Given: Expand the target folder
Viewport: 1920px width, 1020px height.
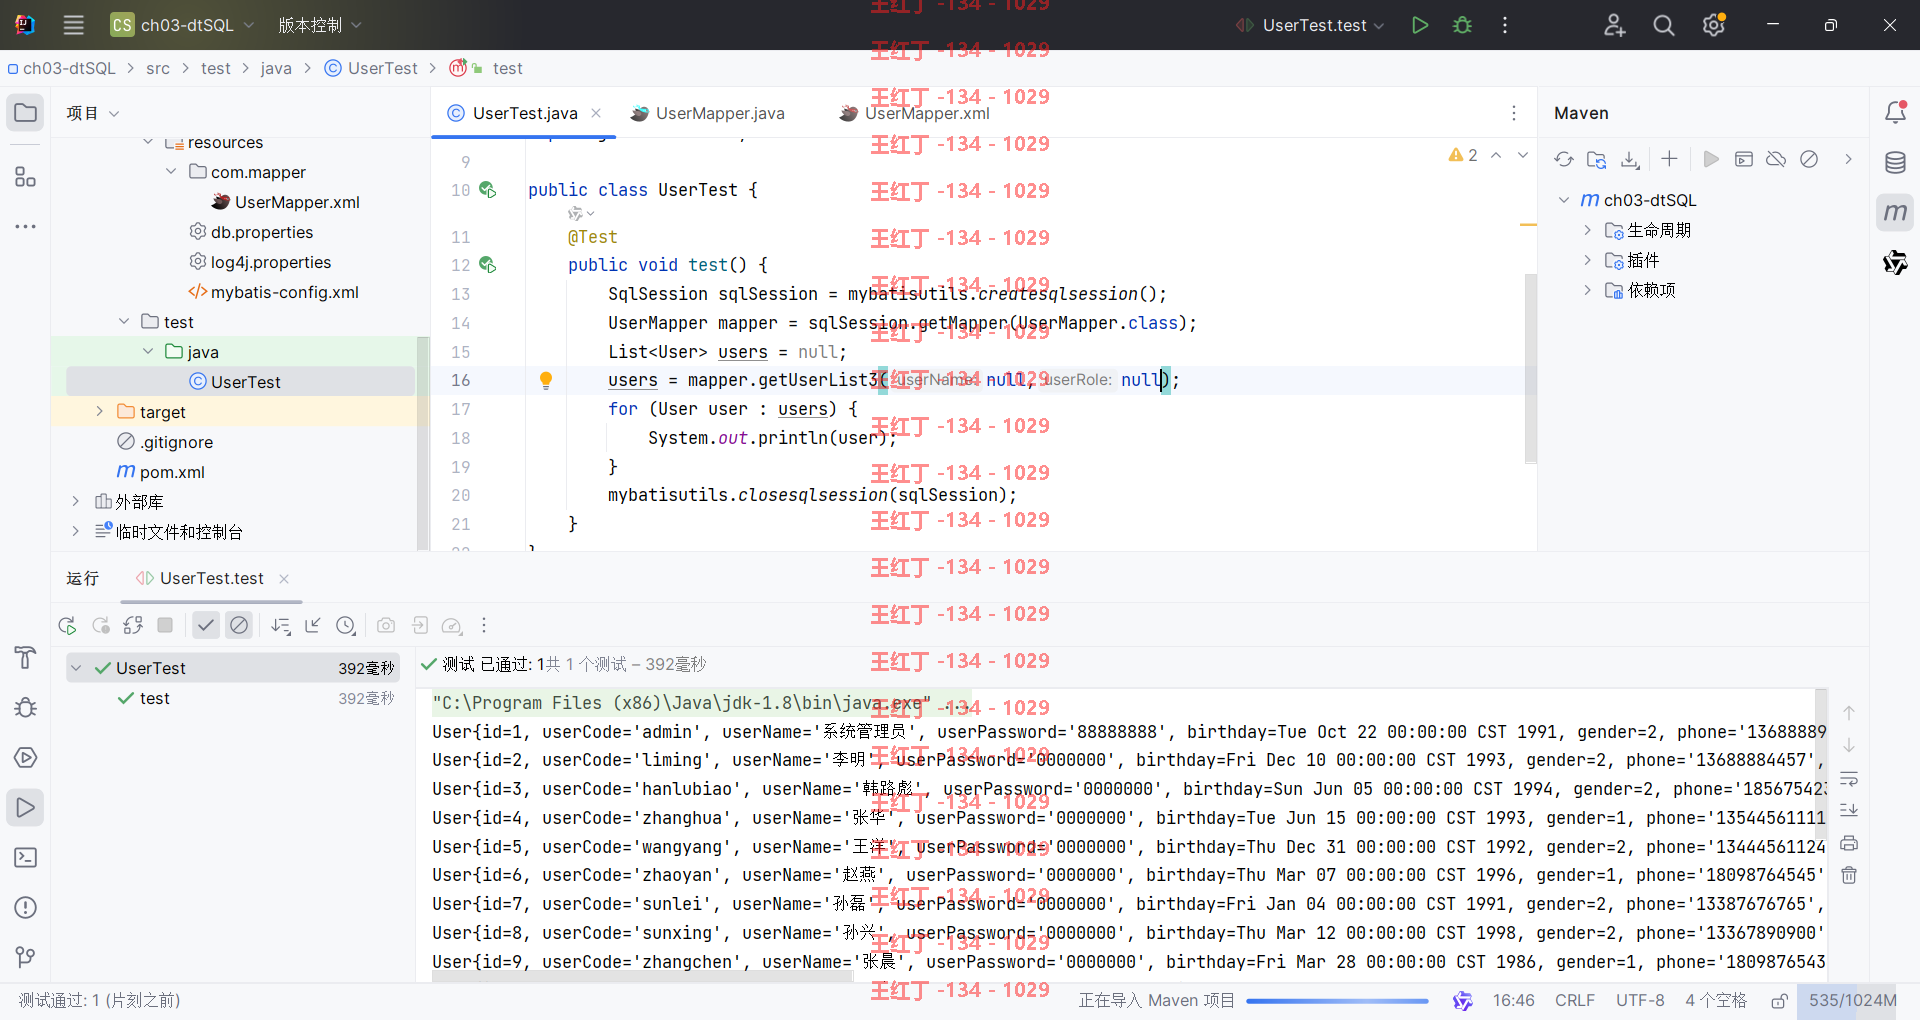Looking at the screenshot, I should click(x=99, y=412).
